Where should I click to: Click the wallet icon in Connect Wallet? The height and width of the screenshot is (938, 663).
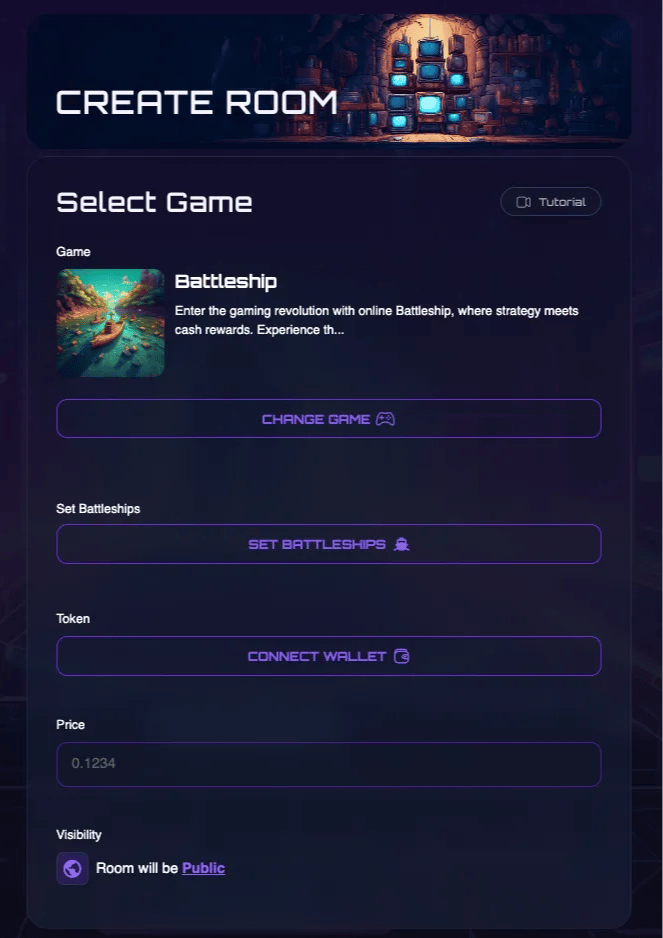coord(402,656)
